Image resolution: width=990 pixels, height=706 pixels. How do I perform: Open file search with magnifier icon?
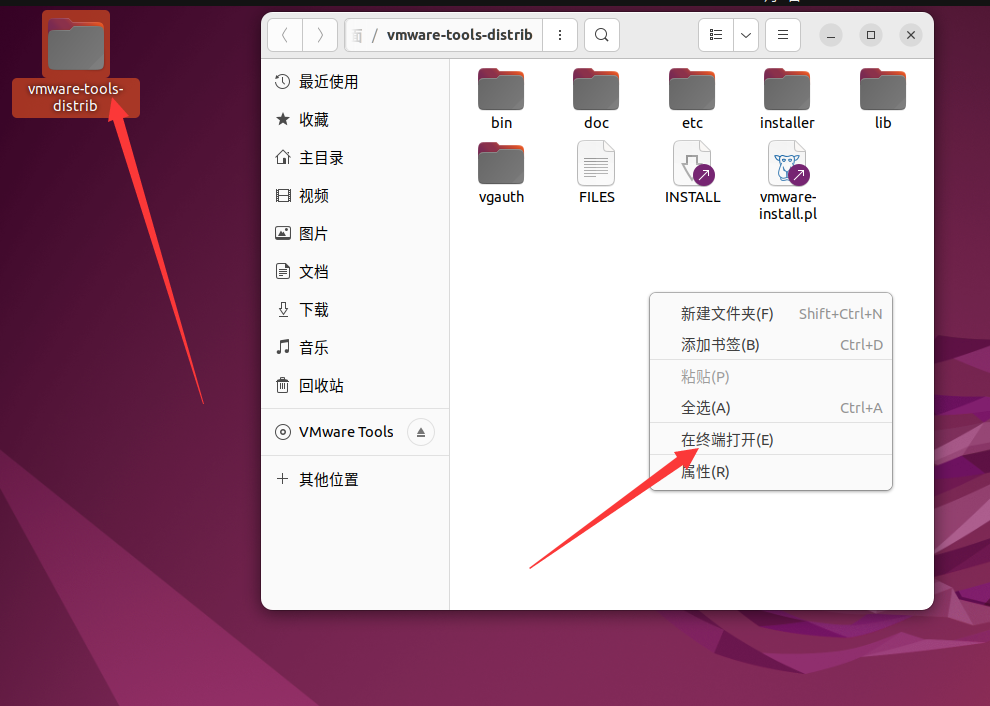[602, 35]
